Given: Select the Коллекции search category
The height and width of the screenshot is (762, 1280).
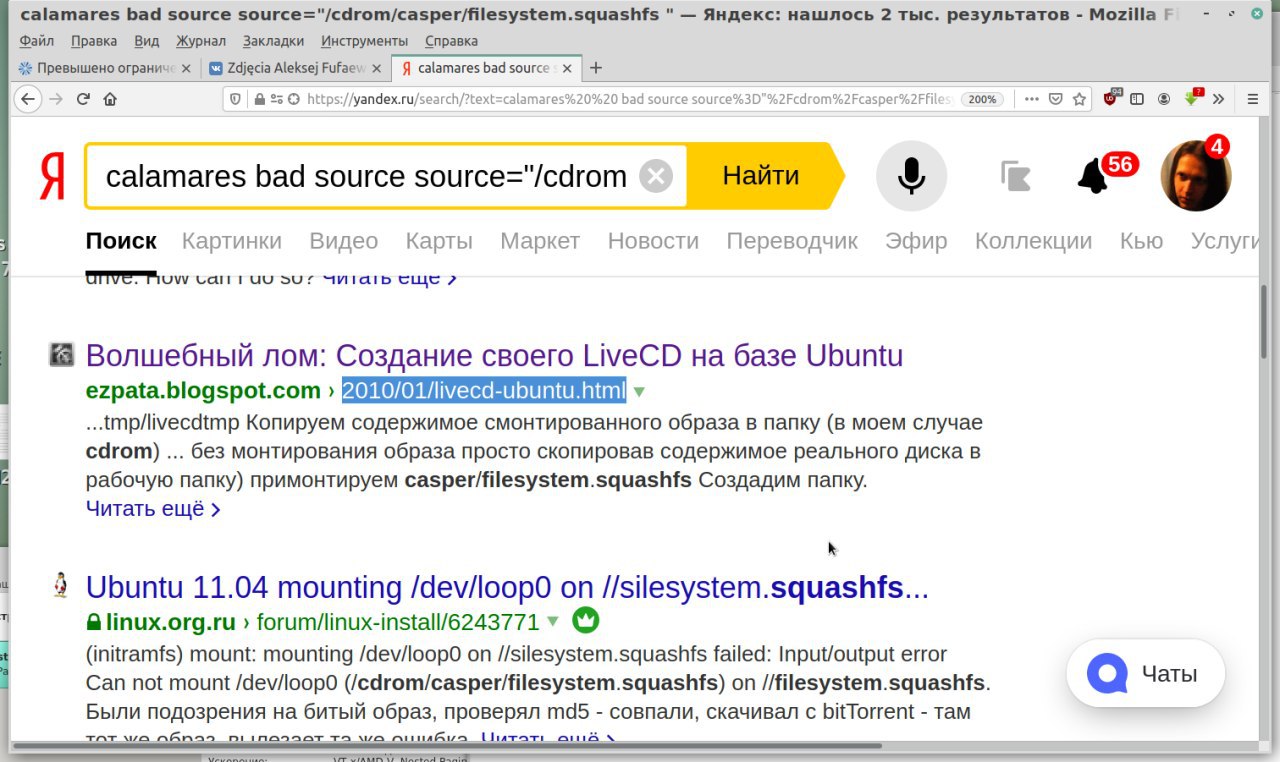Looking at the screenshot, I should coord(1033,241).
